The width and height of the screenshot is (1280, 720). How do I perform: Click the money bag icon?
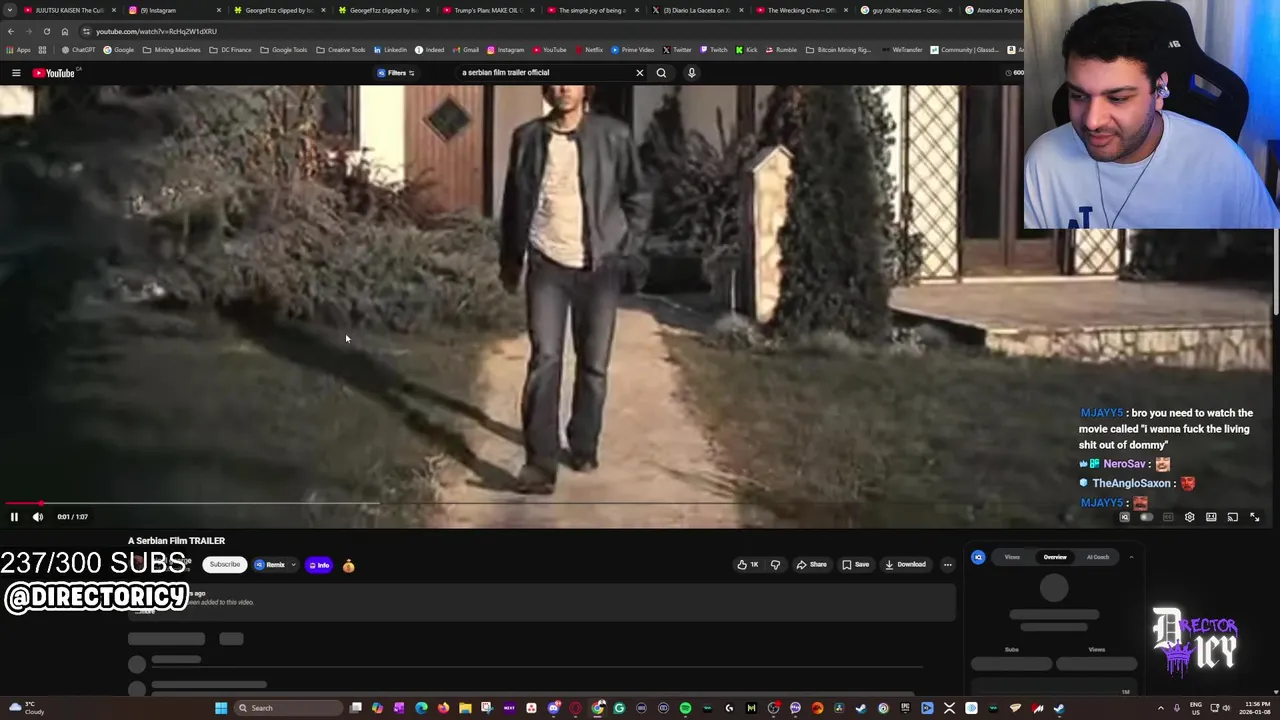pyautogui.click(x=348, y=566)
